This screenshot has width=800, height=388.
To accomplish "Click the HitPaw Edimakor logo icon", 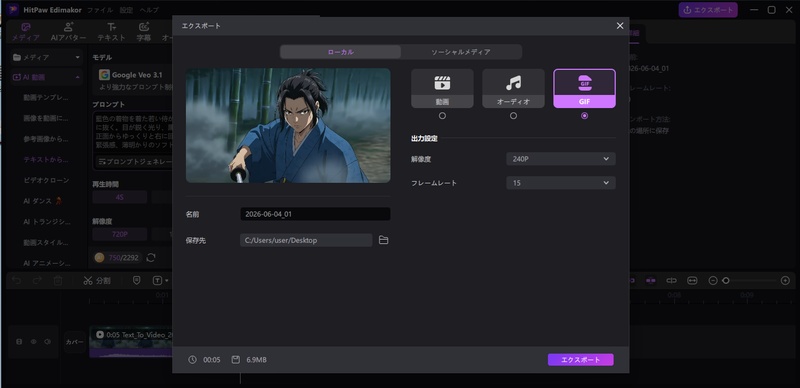I will (x=13, y=10).
